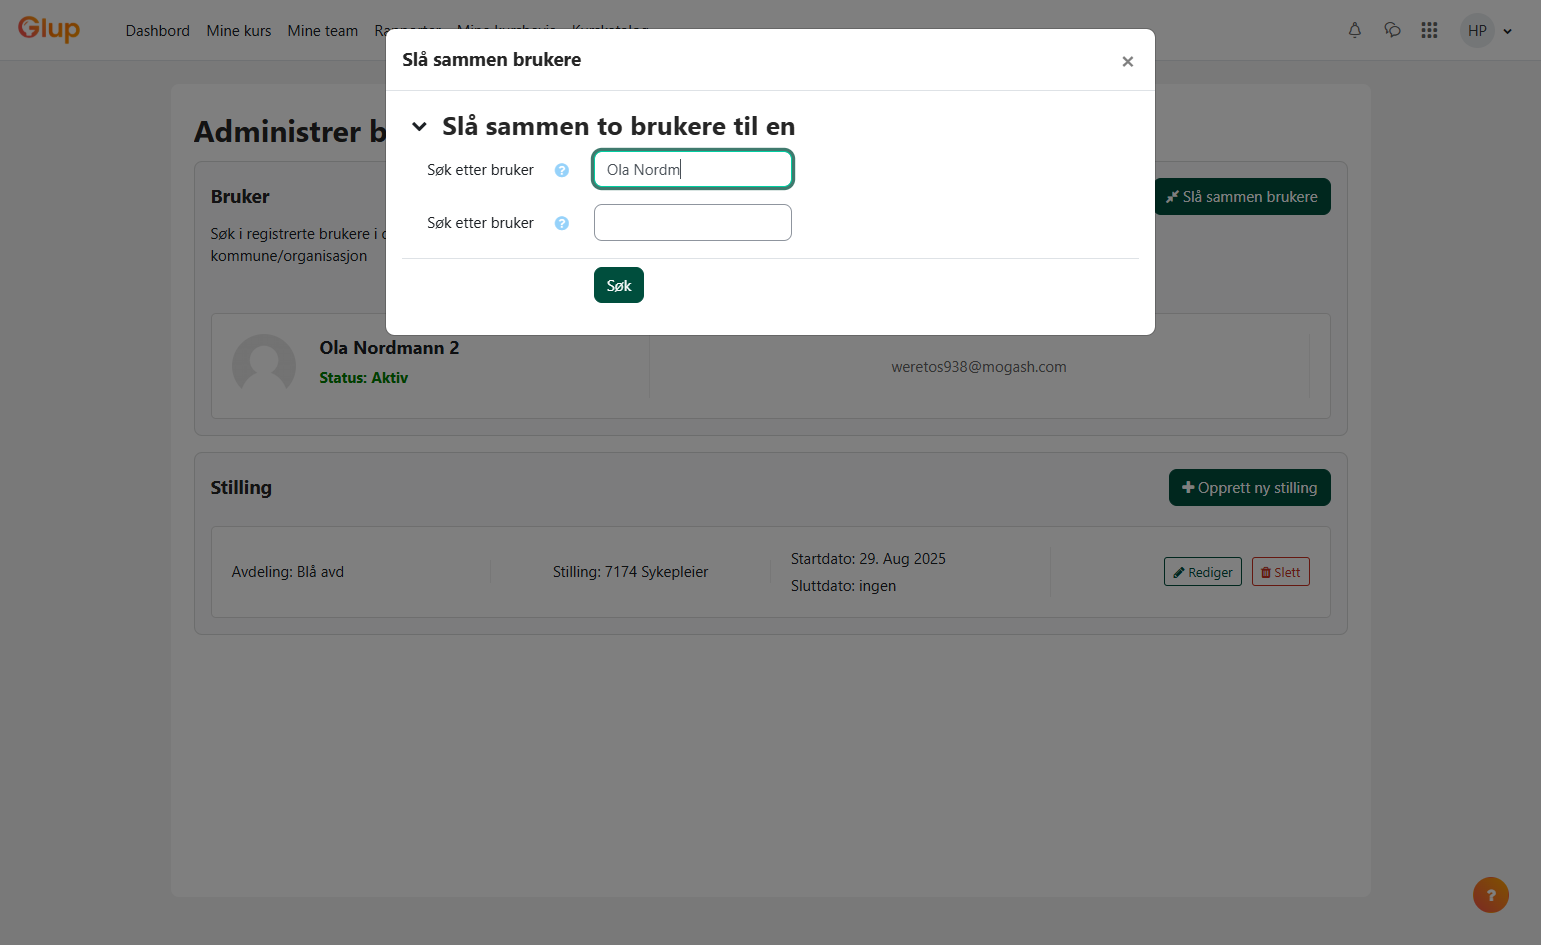Click the Glup logo
Viewport: 1541px width, 945px height.
[x=48, y=28]
